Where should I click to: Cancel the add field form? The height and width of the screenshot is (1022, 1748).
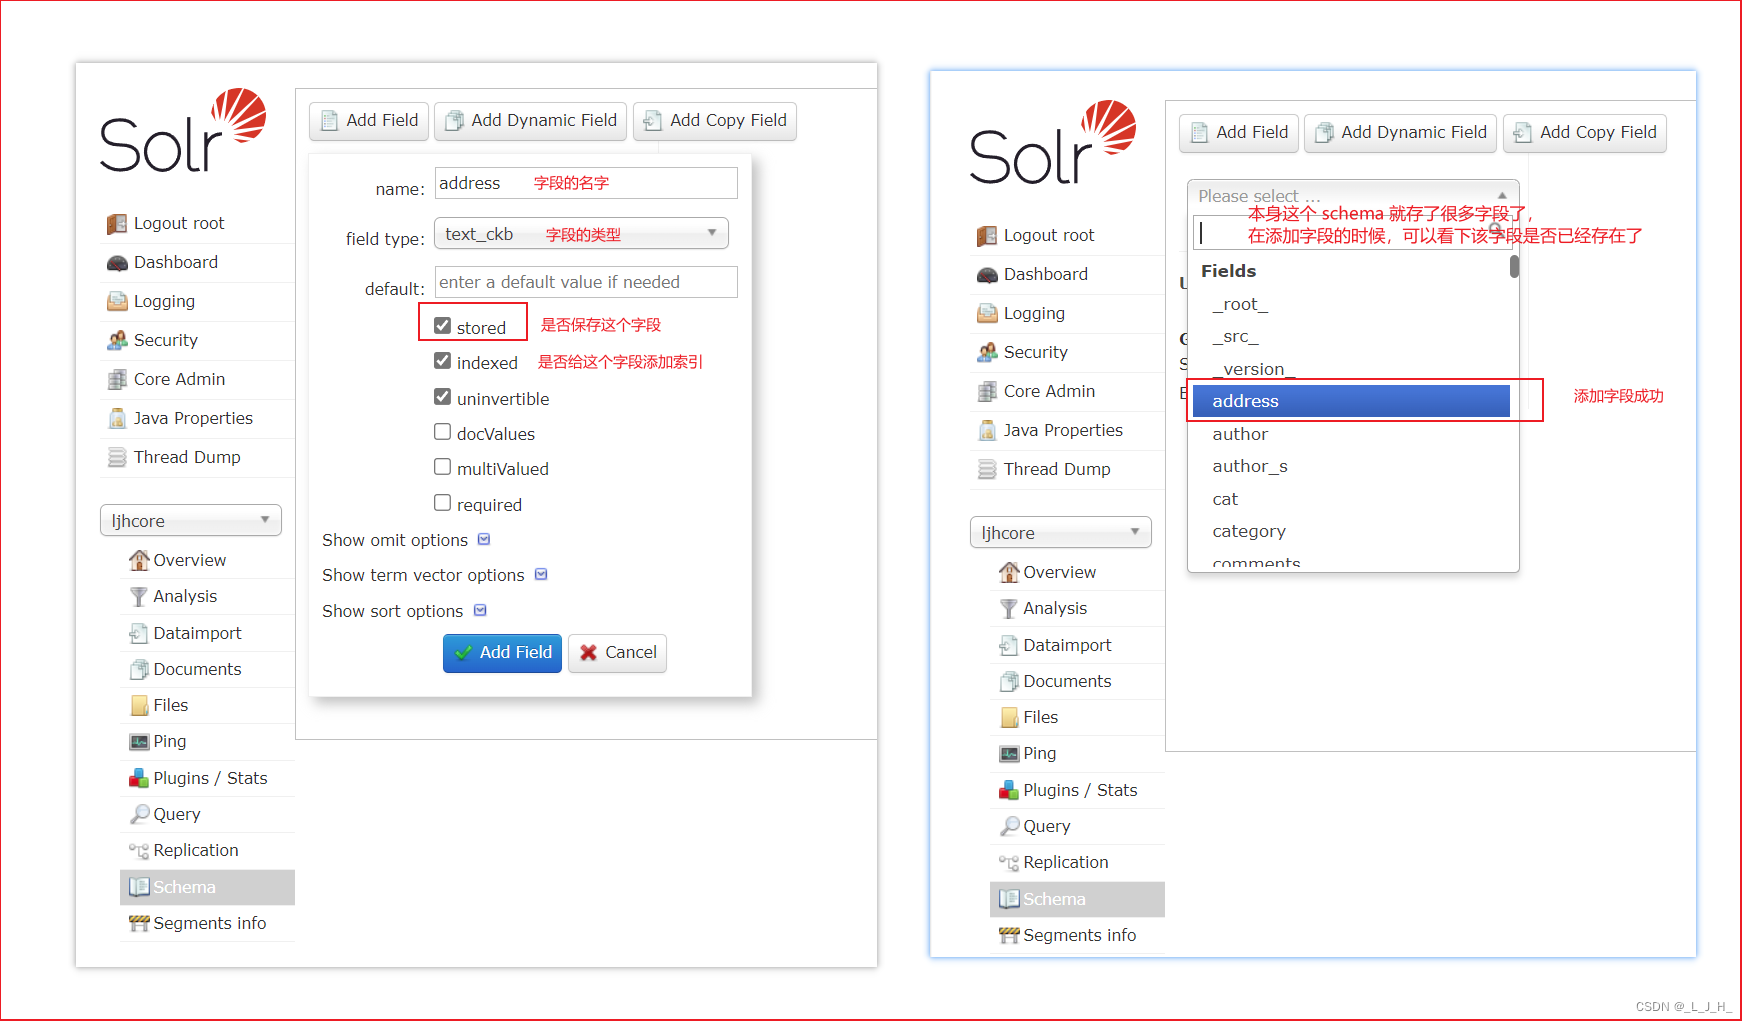click(x=617, y=653)
